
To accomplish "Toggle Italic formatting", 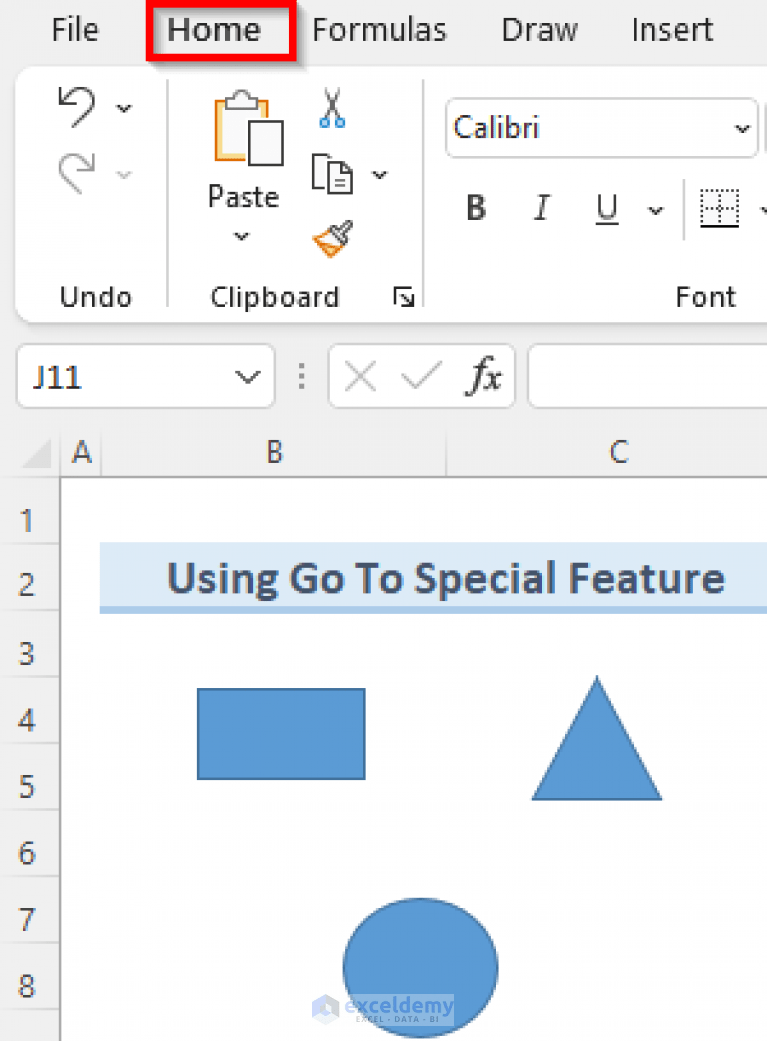I will click(541, 208).
